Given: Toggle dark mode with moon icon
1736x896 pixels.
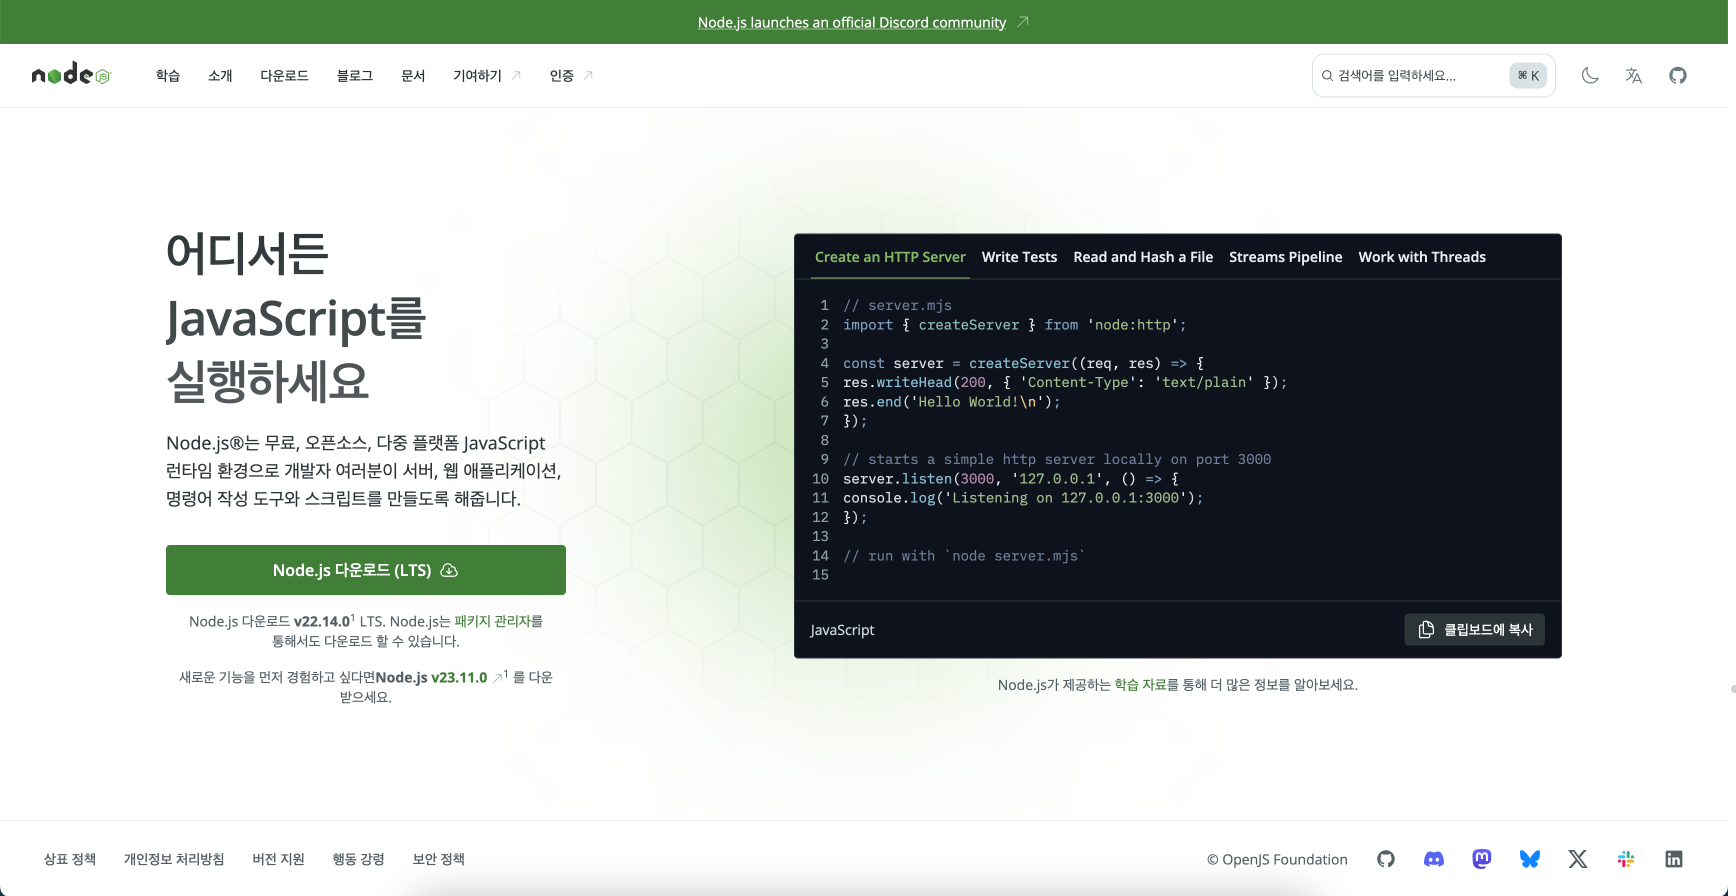Looking at the screenshot, I should (1590, 76).
